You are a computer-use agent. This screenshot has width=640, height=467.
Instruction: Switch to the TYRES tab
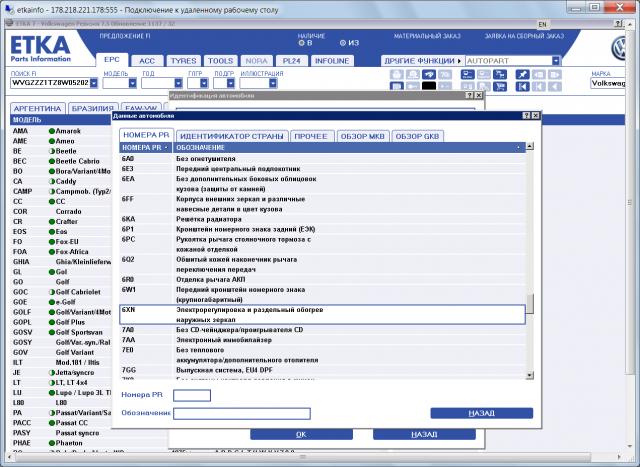pyautogui.click(x=183, y=61)
